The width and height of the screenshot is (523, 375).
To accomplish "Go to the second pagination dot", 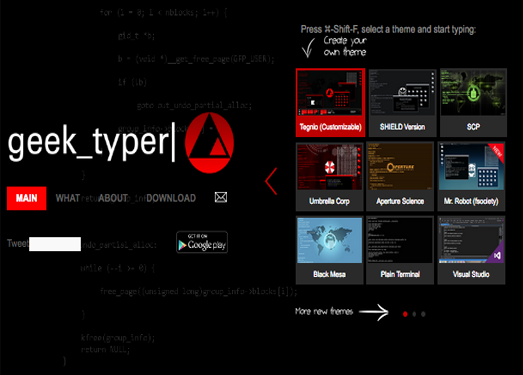I will click(x=414, y=314).
